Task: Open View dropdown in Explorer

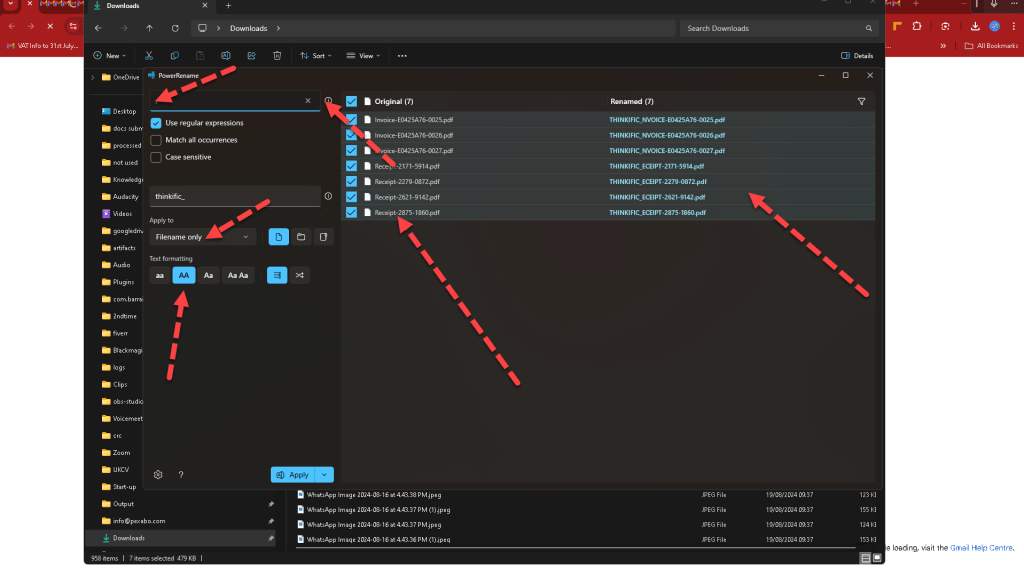Action: pyautogui.click(x=364, y=55)
